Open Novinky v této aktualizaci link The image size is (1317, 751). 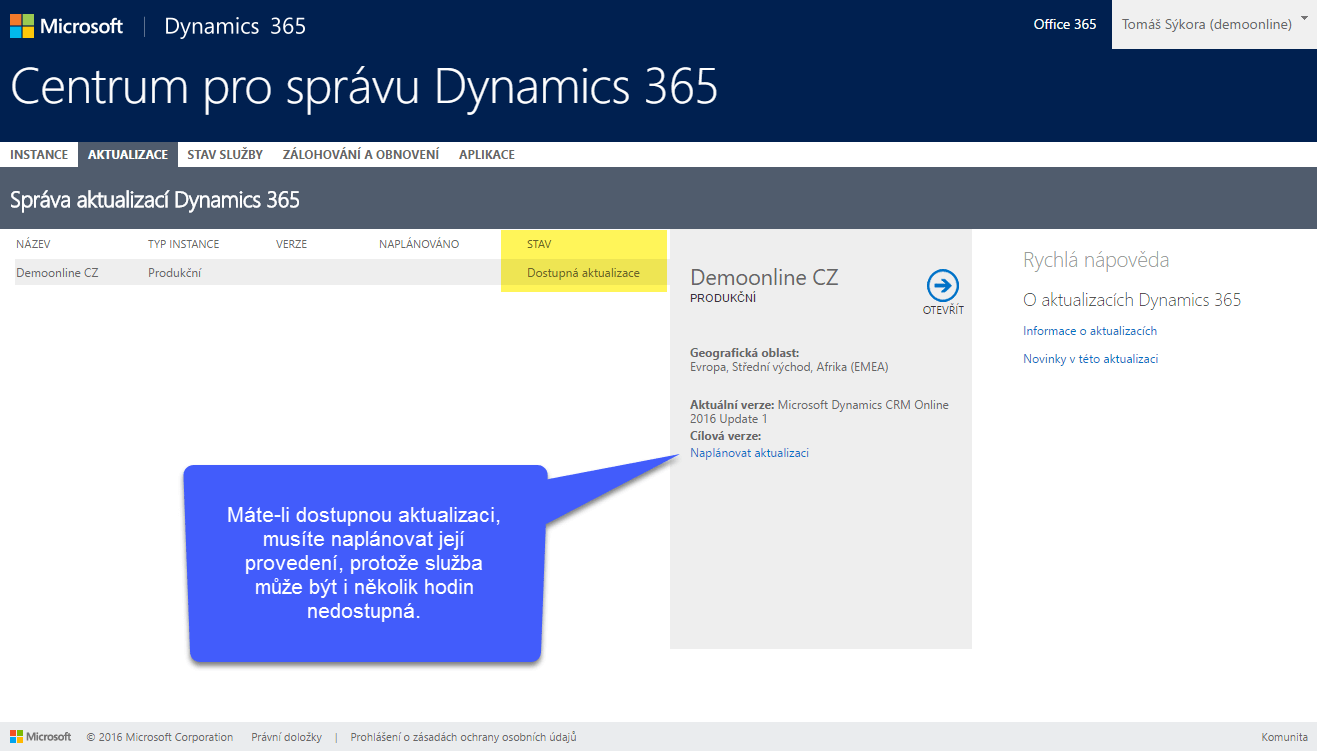(1090, 359)
